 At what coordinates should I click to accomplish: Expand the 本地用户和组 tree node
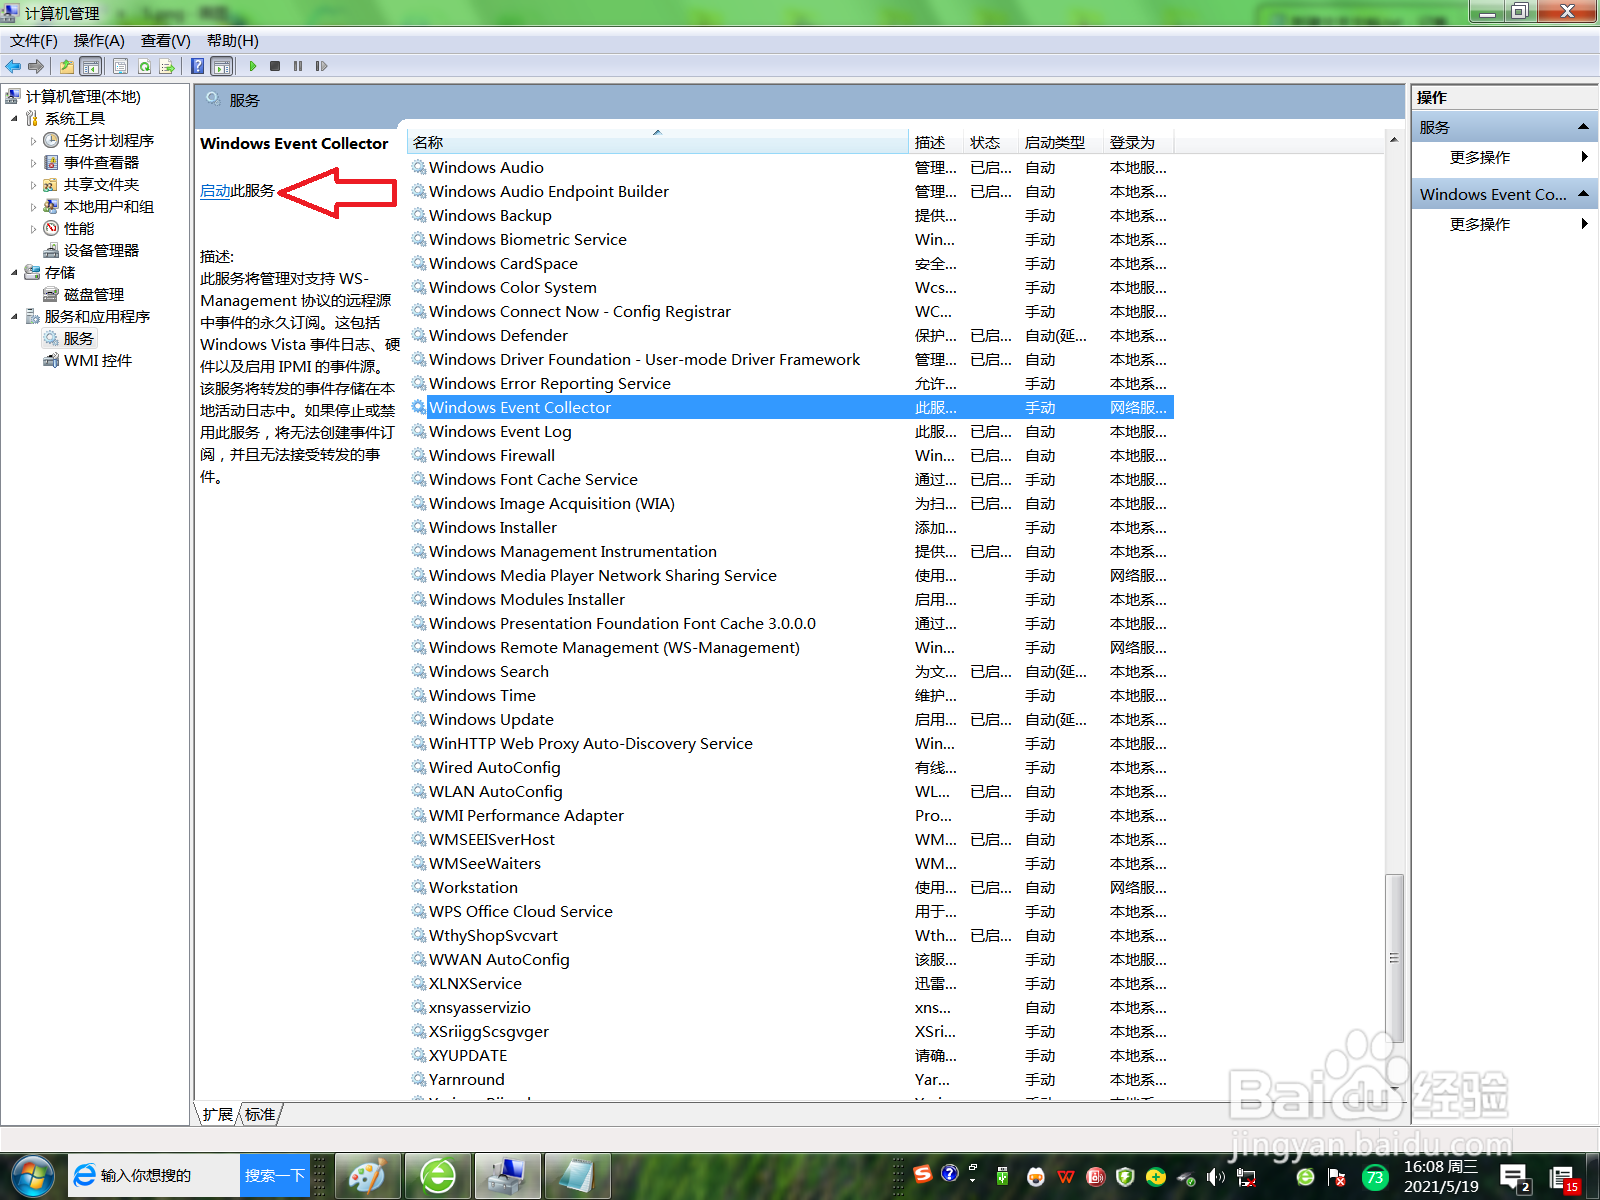(34, 207)
